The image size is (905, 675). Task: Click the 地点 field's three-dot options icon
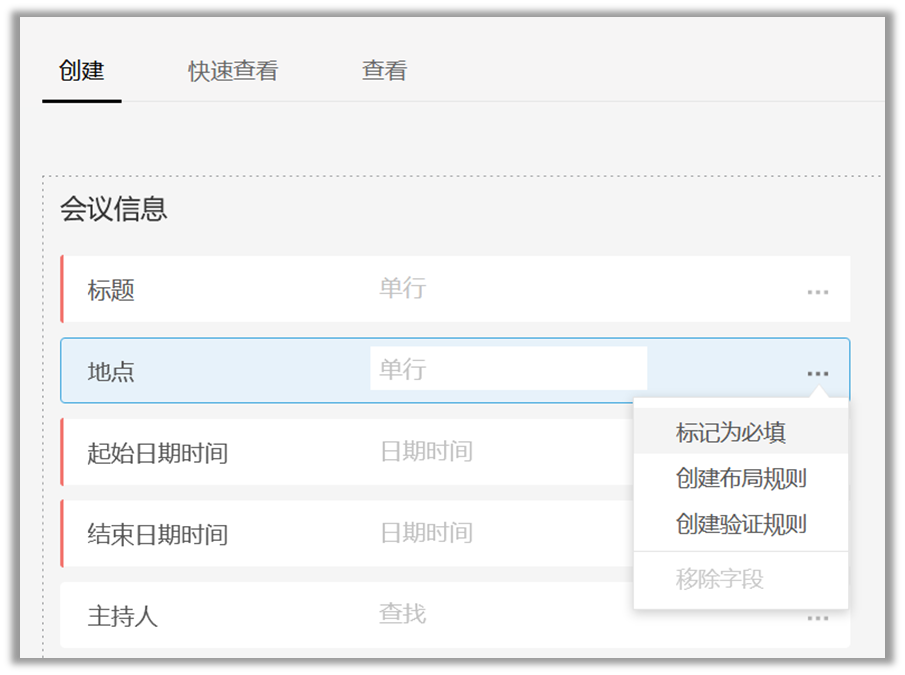click(817, 373)
